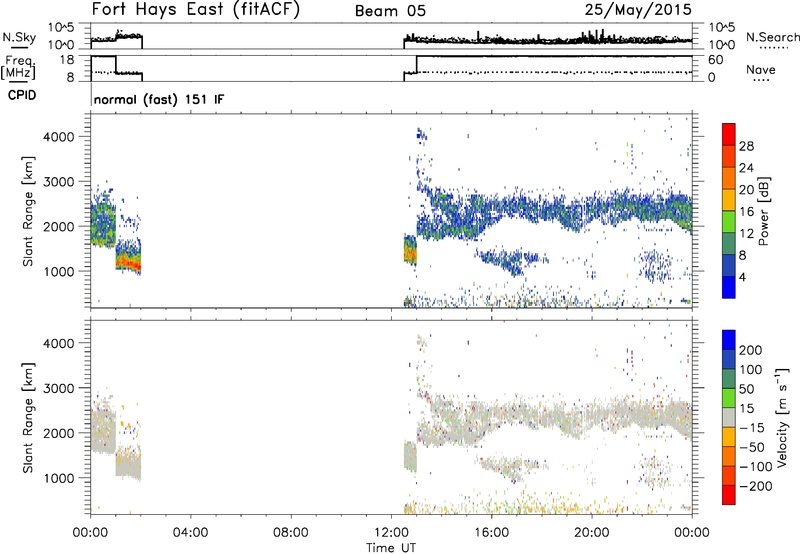The image size is (800, 554).
Task: Click the gray band of the velocity color bar
Action: click(729, 417)
